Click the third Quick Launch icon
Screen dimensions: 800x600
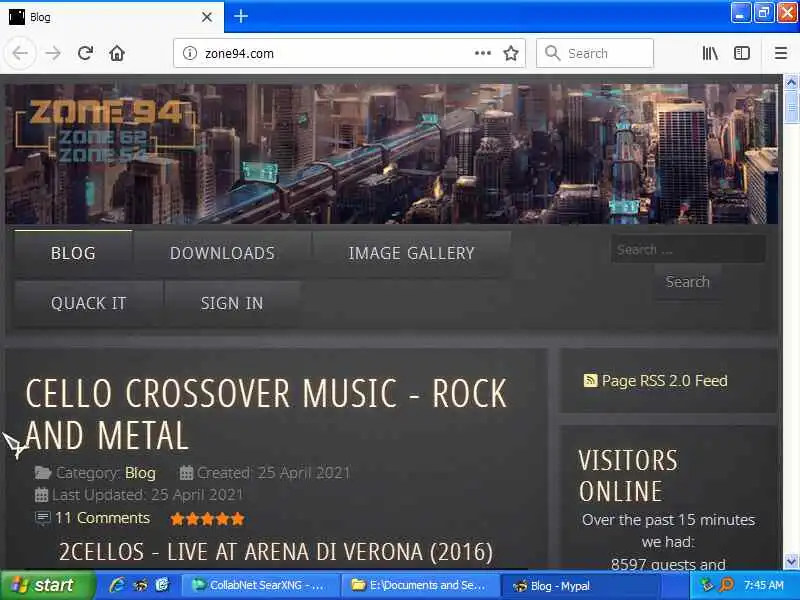(x=162, y=585)
